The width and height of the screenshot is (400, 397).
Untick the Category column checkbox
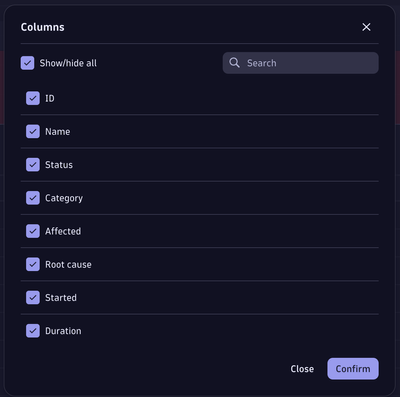point(33,198)
